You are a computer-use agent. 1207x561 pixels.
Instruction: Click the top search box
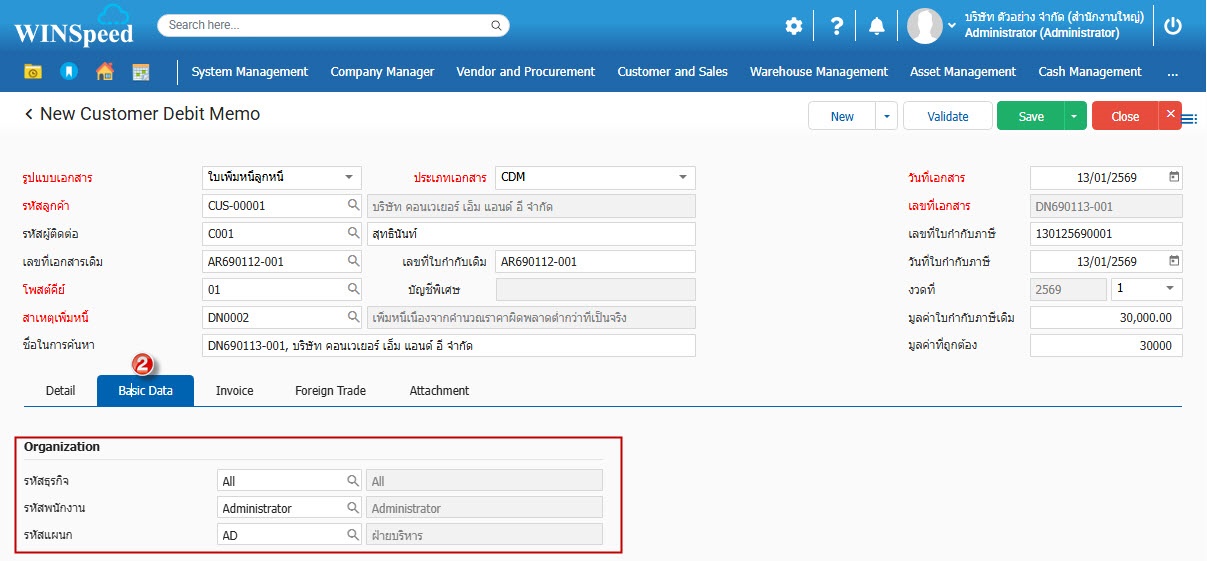click(x=333, y=25)
